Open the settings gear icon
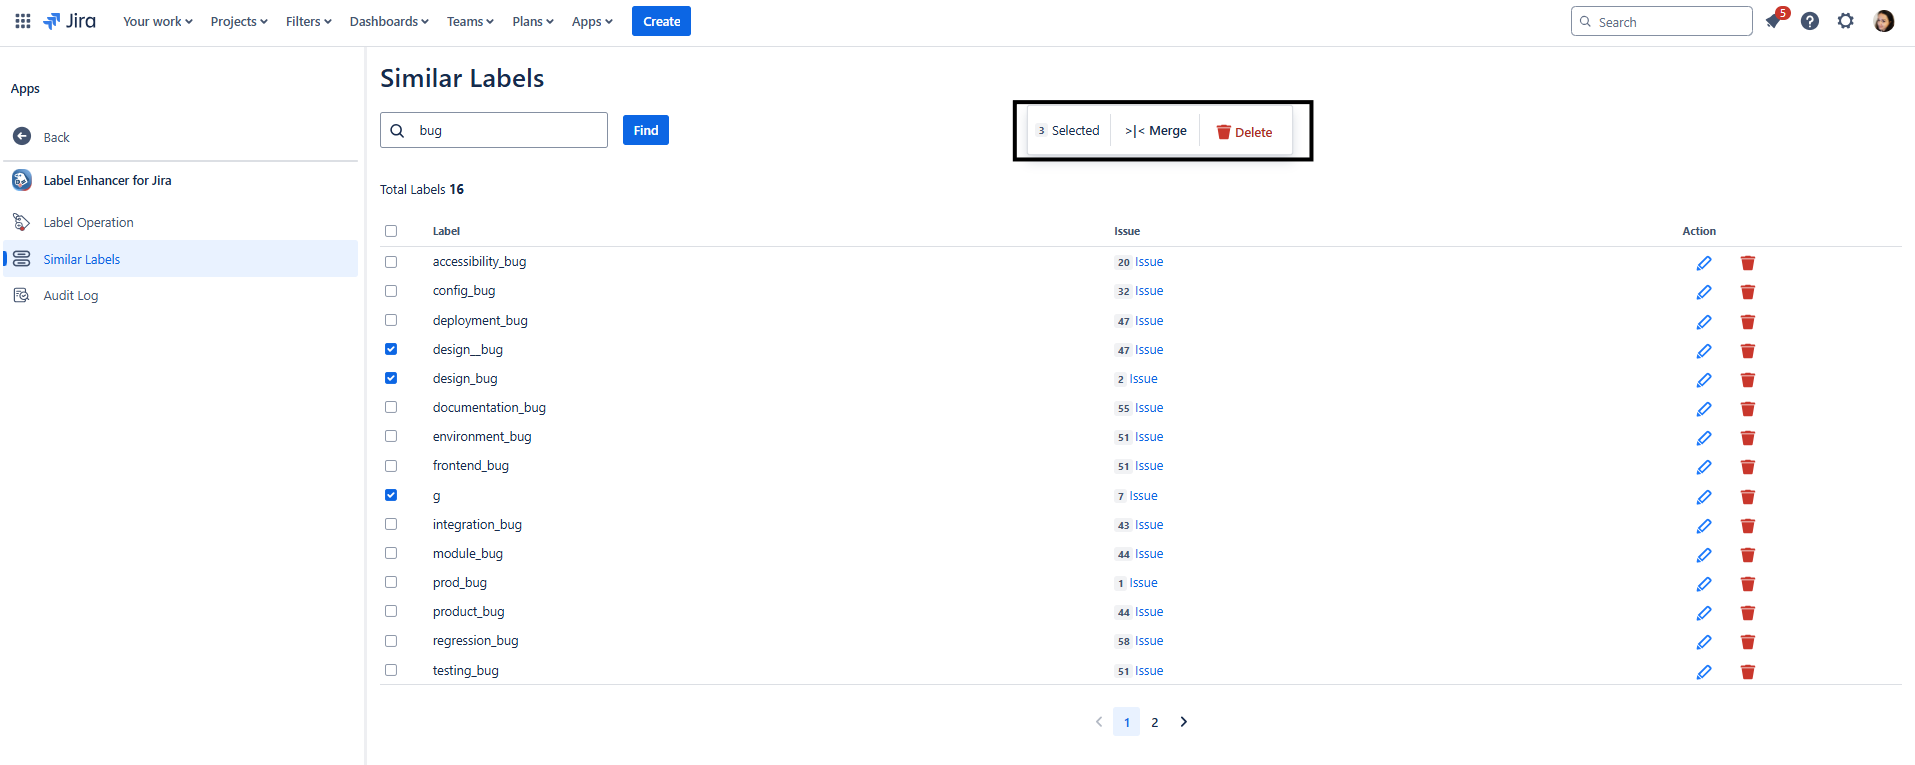The width and height of the screenshot is (1915, 765). coord(1846,21)
